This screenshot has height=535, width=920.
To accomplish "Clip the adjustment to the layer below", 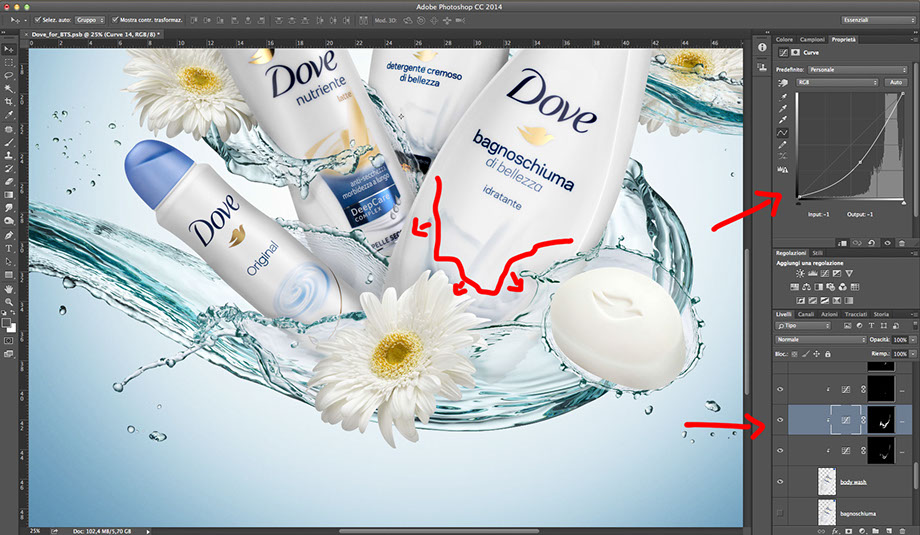I will [843, 243].
